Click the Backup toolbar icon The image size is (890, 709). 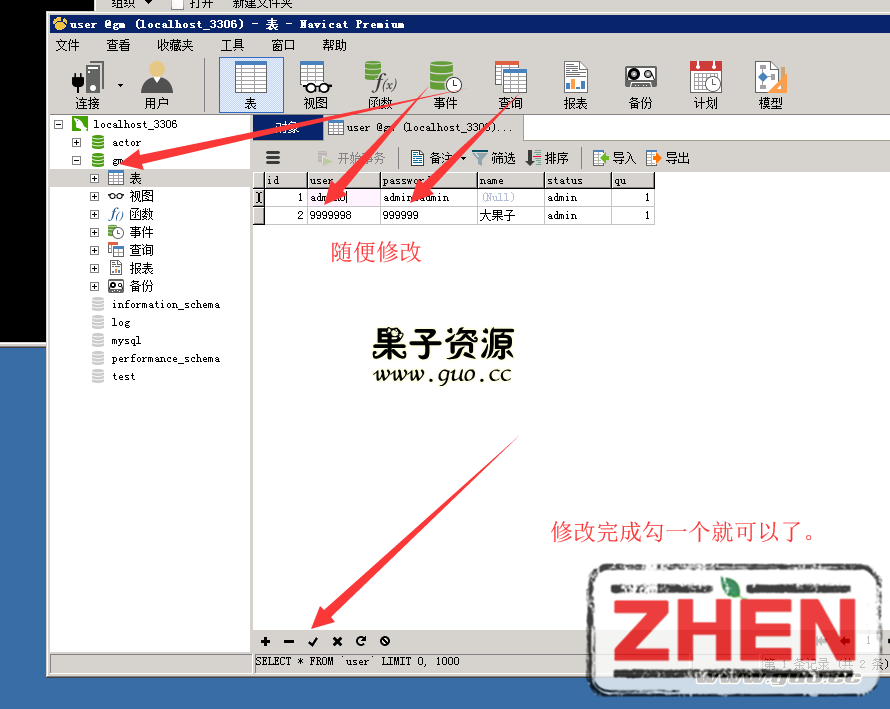click(640, 80)
